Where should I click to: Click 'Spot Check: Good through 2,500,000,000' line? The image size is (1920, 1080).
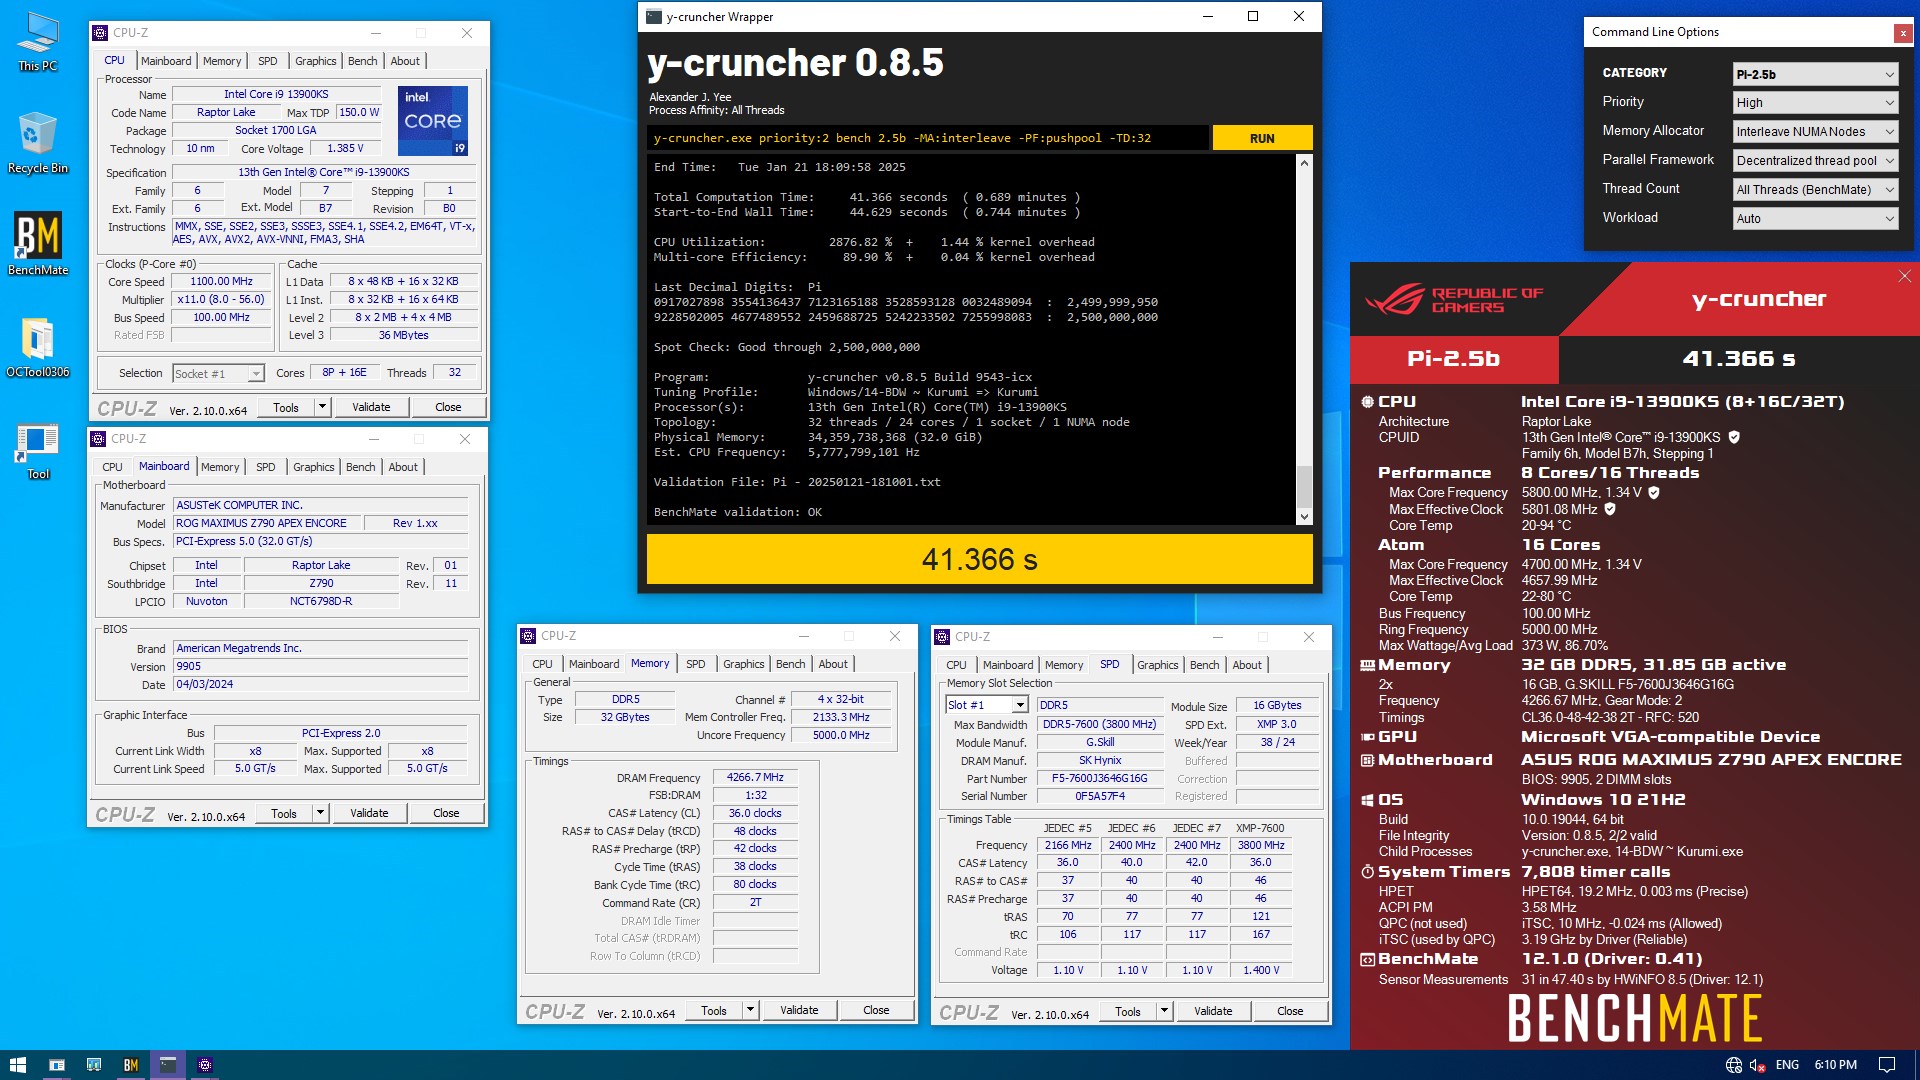pos(787,347)
